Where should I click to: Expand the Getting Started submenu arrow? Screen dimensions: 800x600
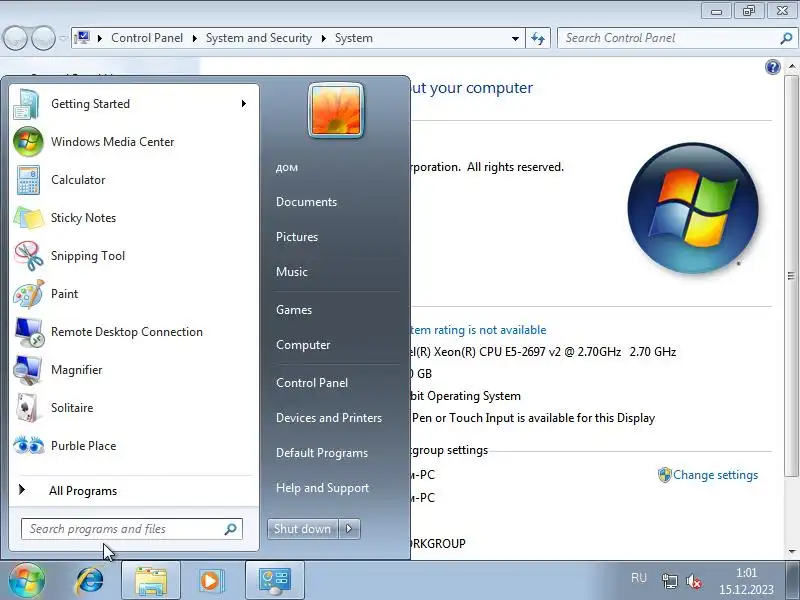click(x=244, y=104)
